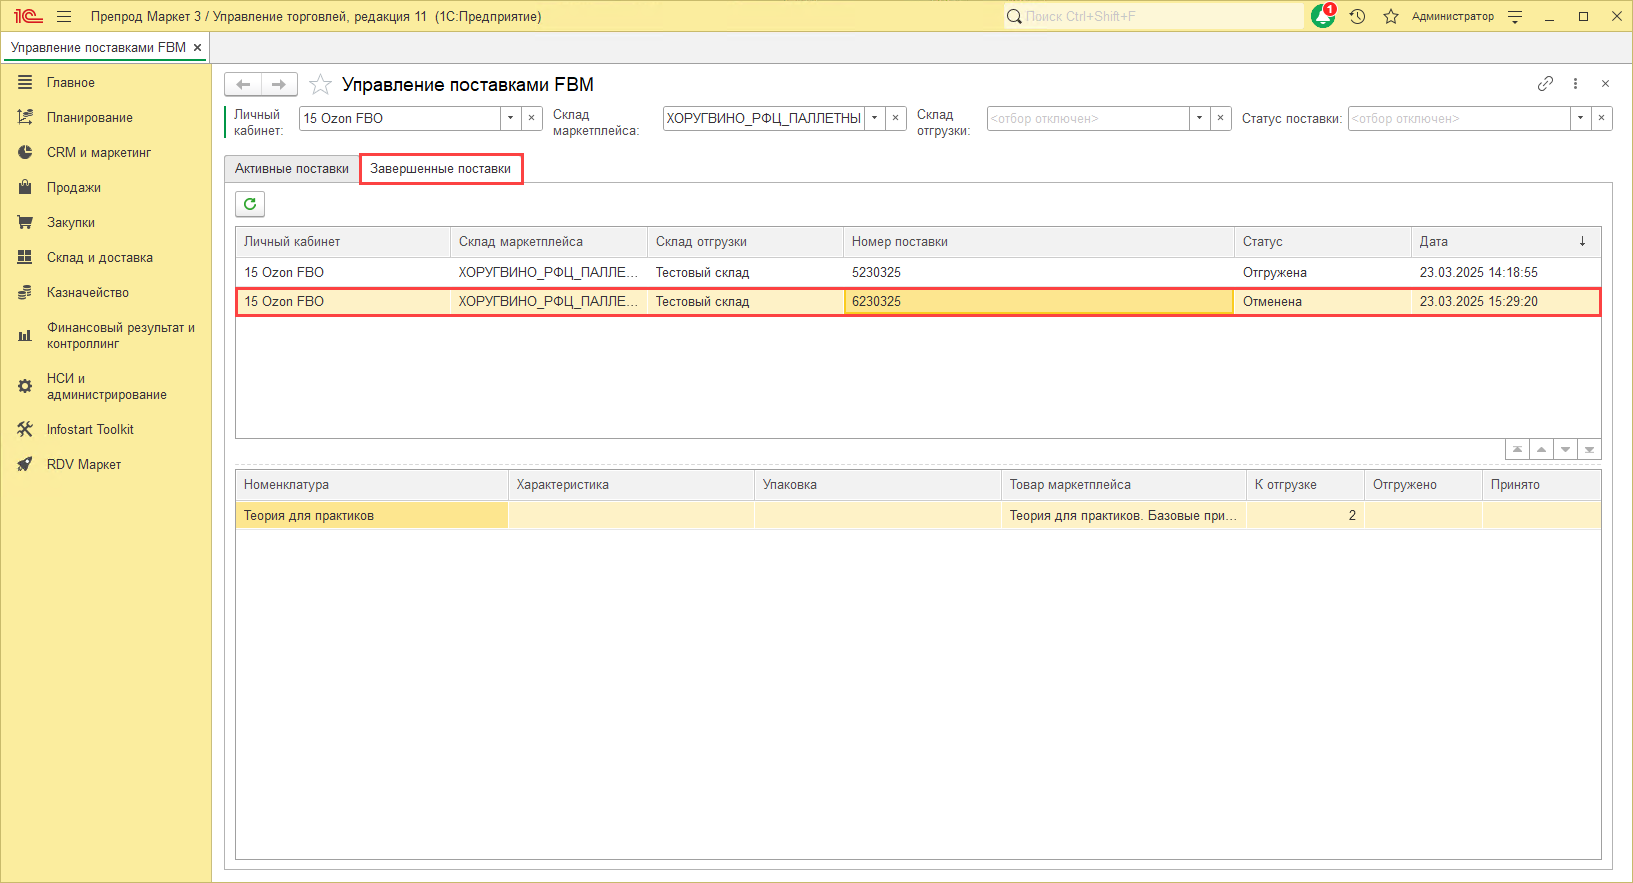
Task: Clear the Склад отгрузки filter
Action: pyautogui.click(x=1220, y=118)
